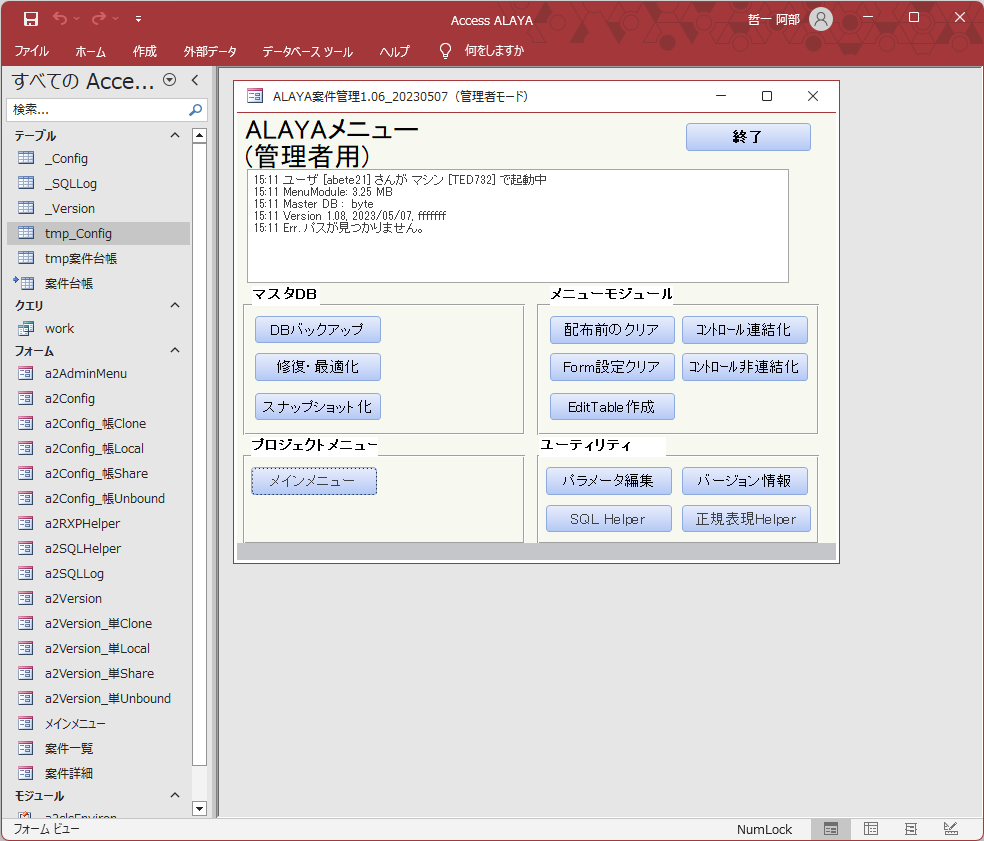Collapse the モジュール group
Viewport: 984px width, 841px height.
[175, 795]
